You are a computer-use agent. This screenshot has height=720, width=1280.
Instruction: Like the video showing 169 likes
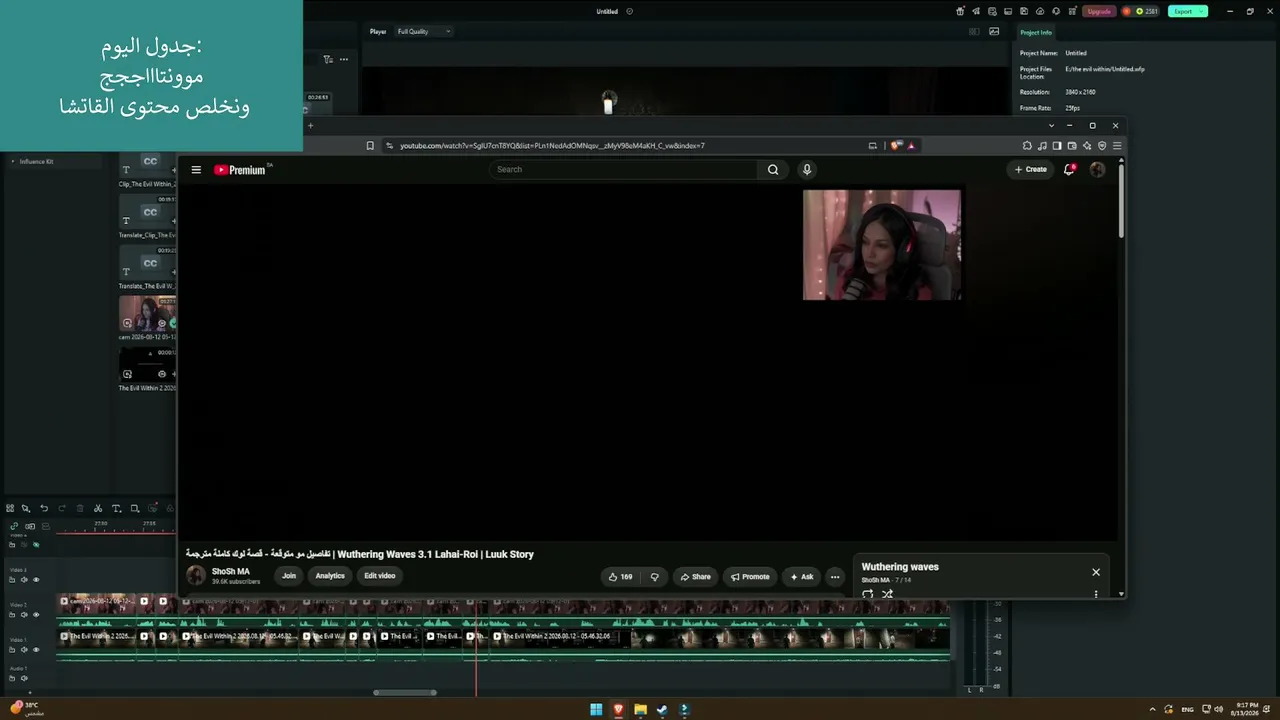click(x=620, y=577)
